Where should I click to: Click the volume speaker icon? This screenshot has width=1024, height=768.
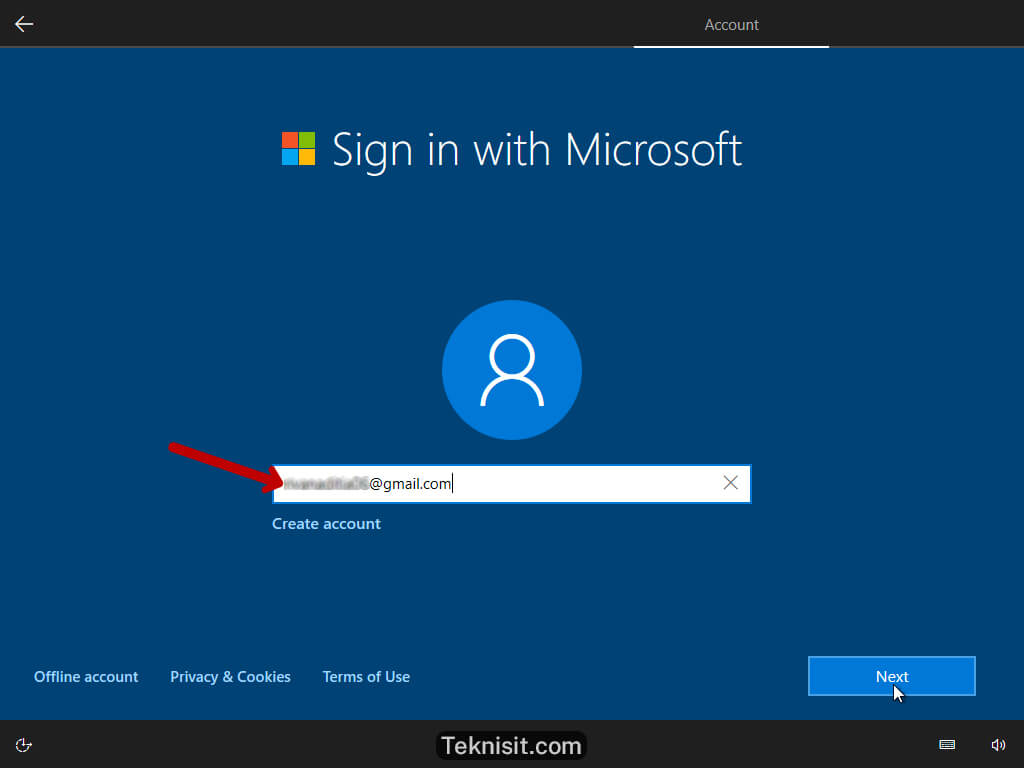[998, 745]
